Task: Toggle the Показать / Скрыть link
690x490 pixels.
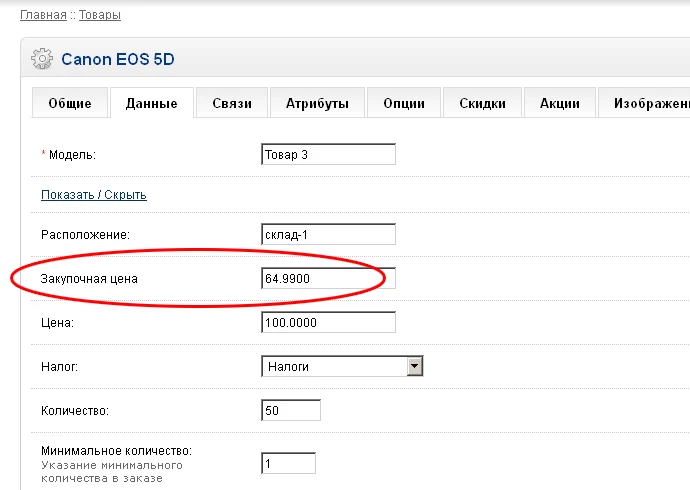Action: click(x=94, y=194)
